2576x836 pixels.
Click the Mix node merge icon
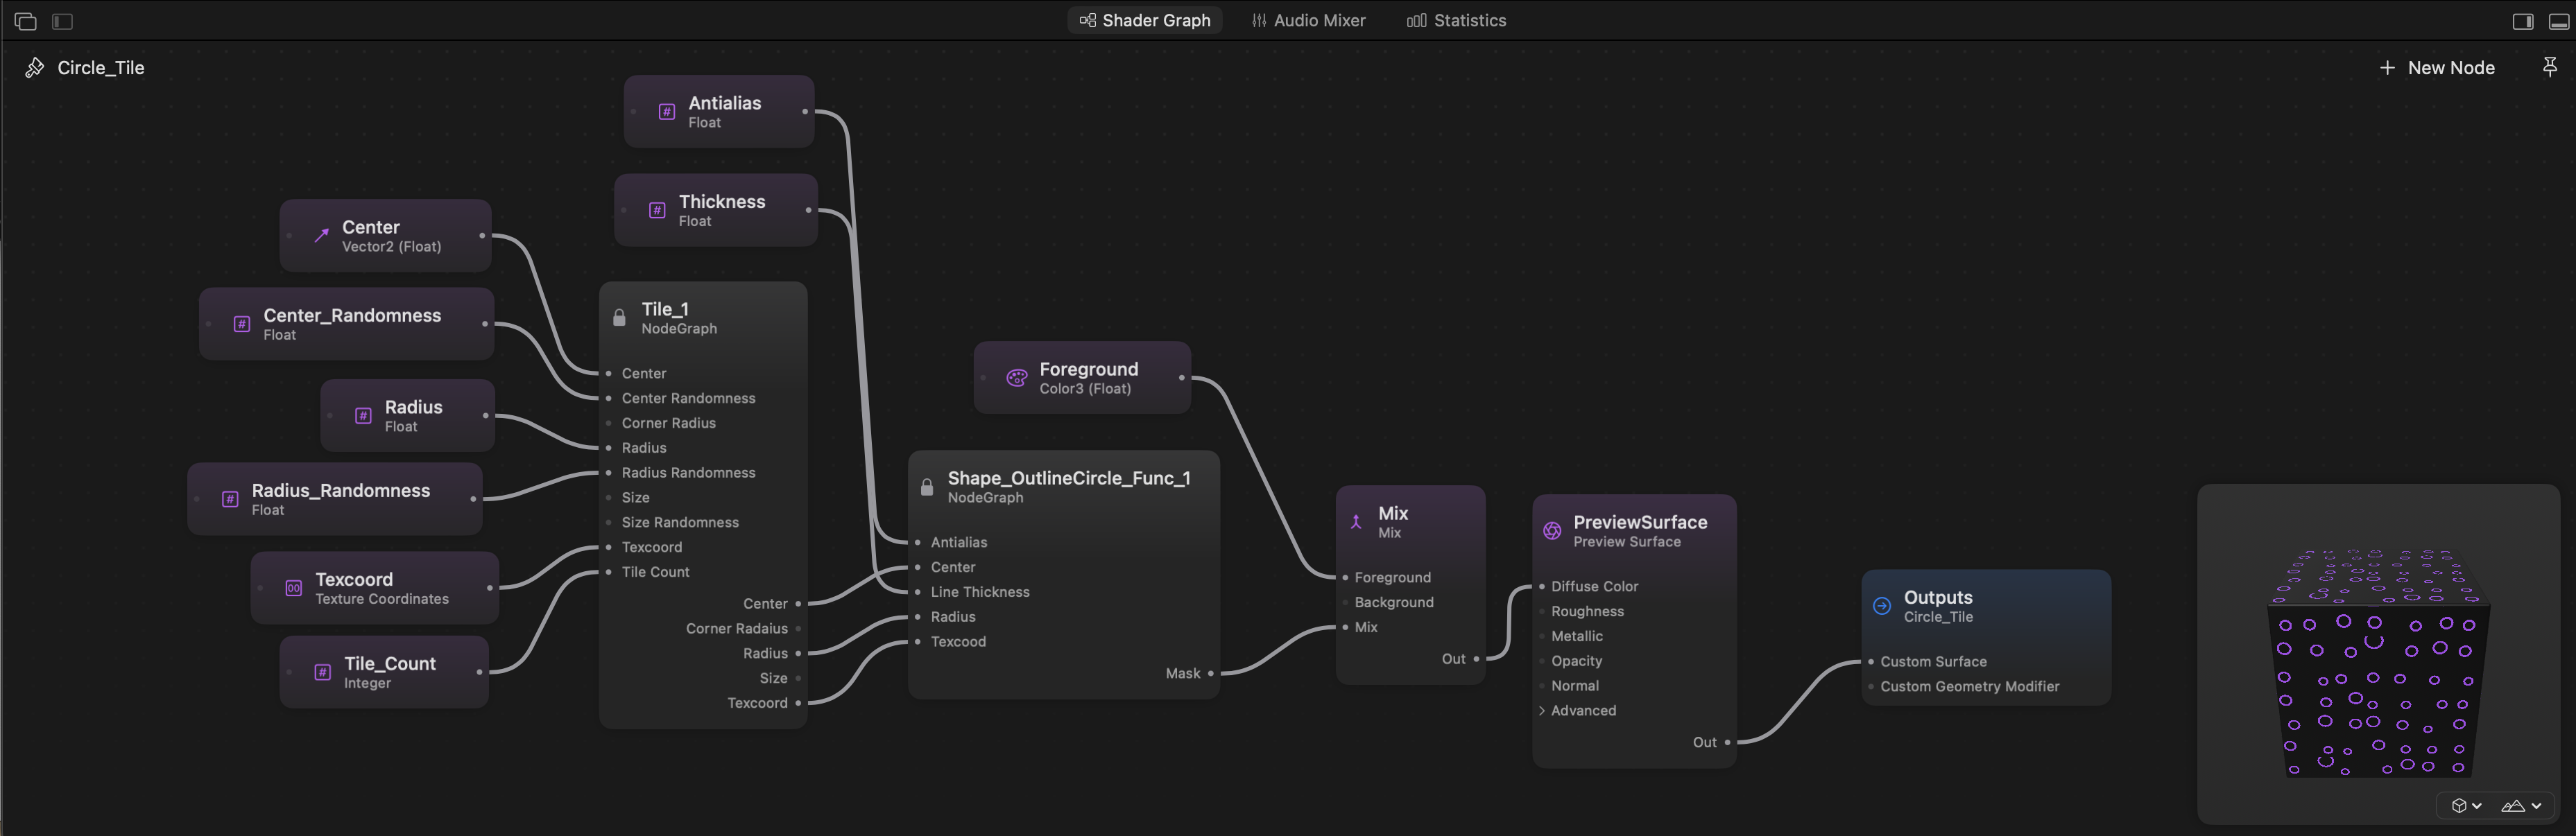1356,522
